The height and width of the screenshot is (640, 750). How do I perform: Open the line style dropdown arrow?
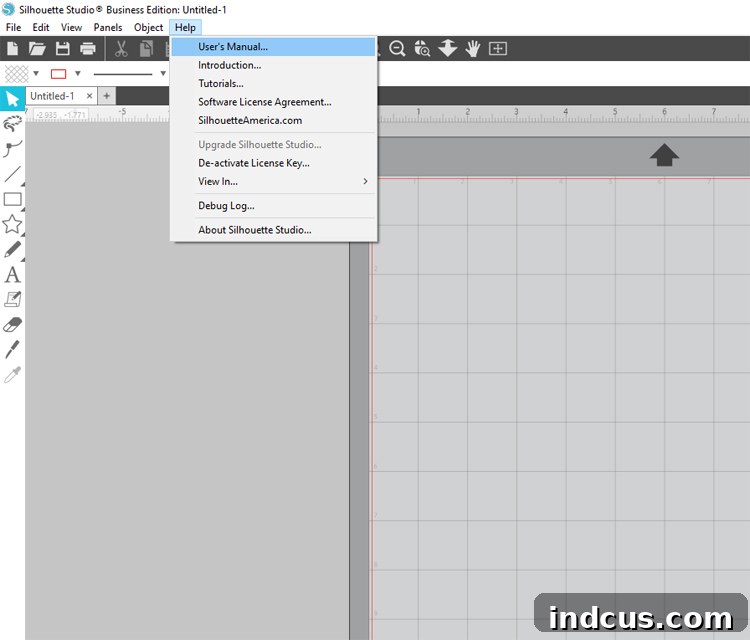[163, 74]
